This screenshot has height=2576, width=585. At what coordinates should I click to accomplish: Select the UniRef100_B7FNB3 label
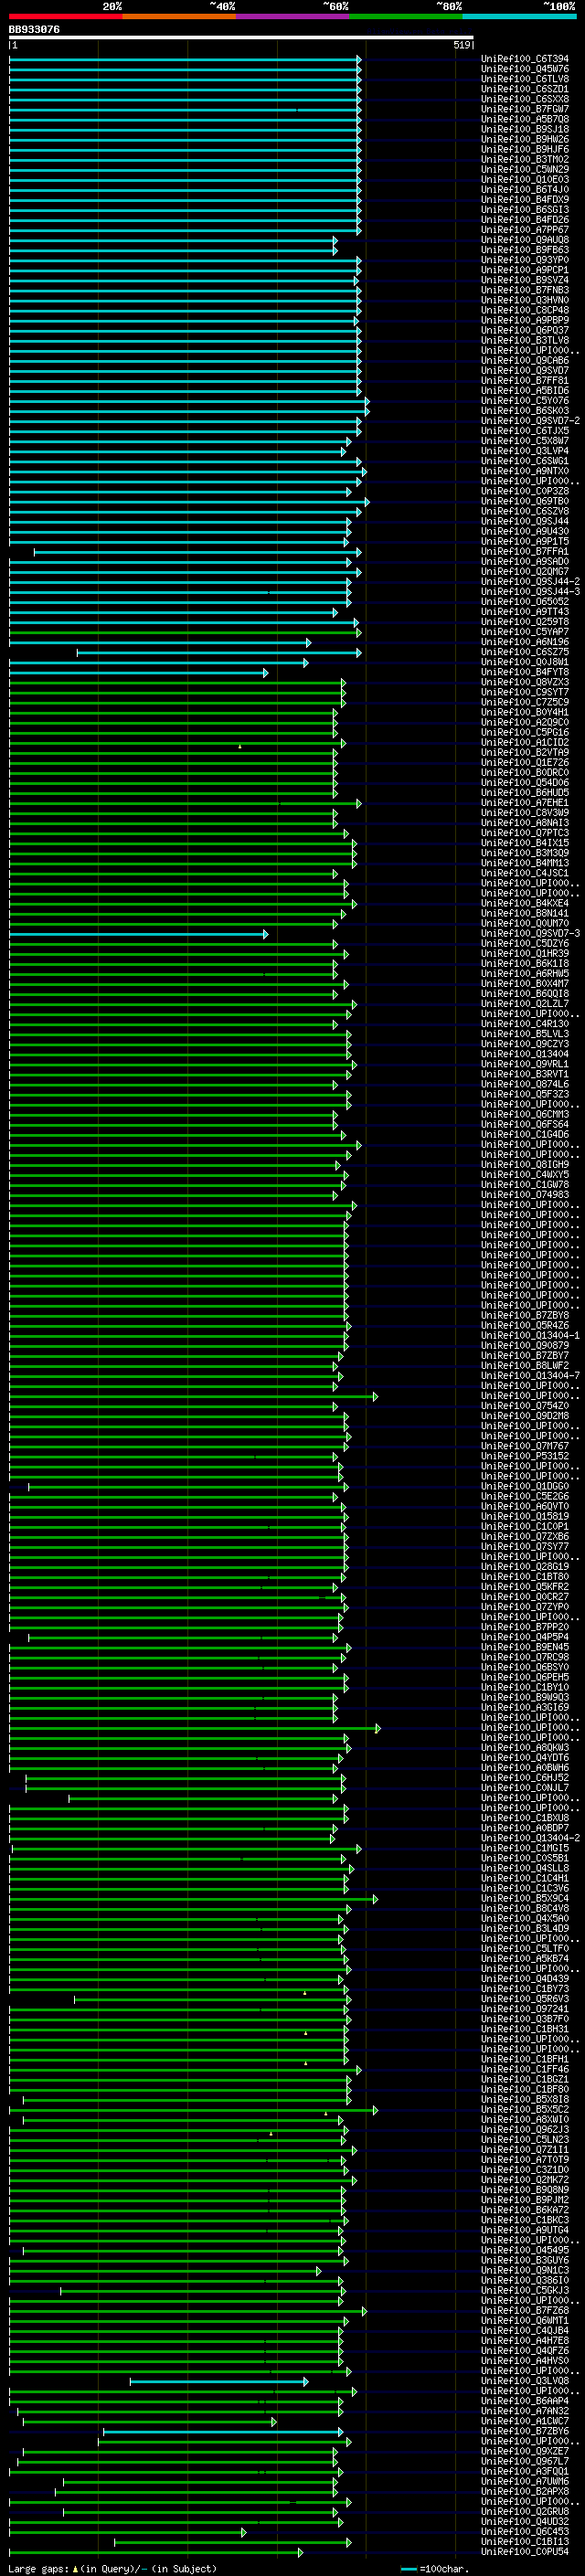click(x=525, y=290)
